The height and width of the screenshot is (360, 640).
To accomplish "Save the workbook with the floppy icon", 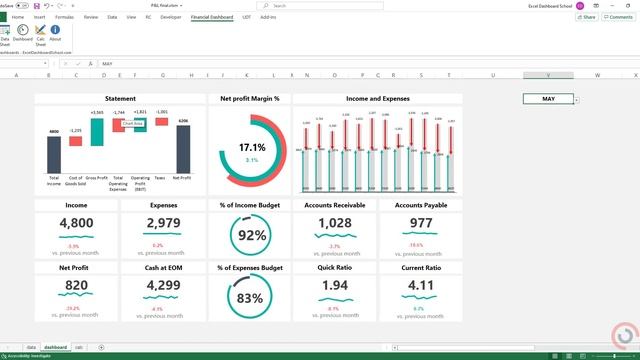I will click(x=37, y=6).
